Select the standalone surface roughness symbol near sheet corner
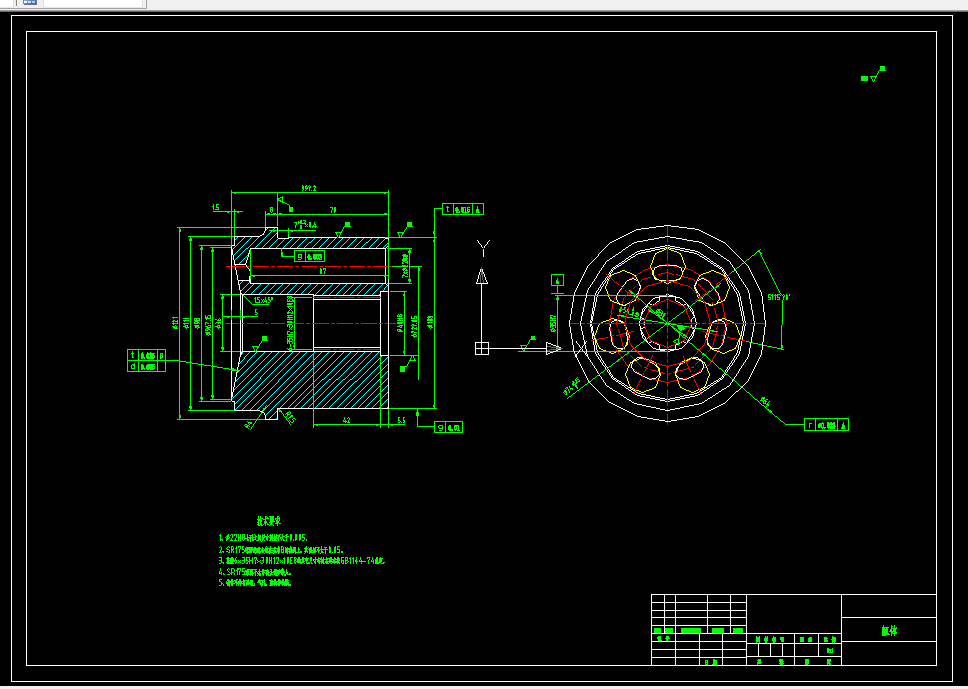 [x=874, y=74]
